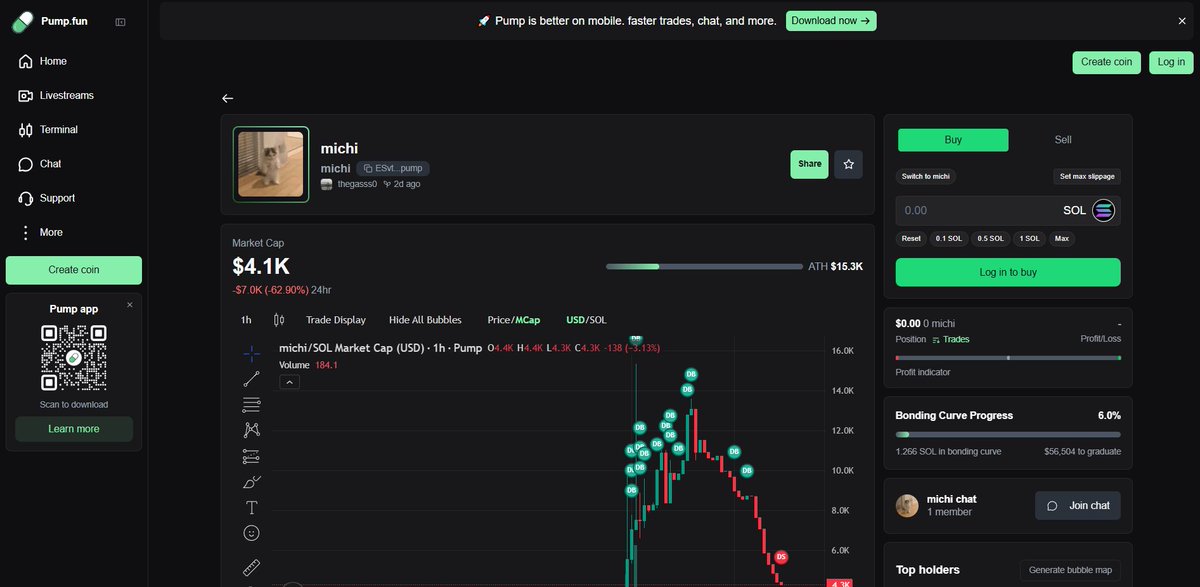Copy the ESvt...pump contract address
The height and width of the screenshot is (587, 1200).
(392, 168)
